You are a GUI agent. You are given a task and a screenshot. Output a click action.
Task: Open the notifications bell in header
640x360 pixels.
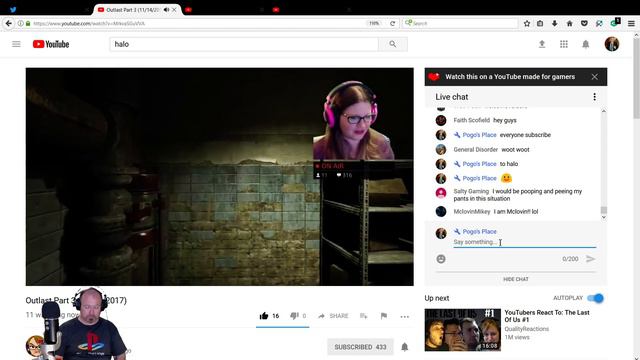(x=586, y=44)
